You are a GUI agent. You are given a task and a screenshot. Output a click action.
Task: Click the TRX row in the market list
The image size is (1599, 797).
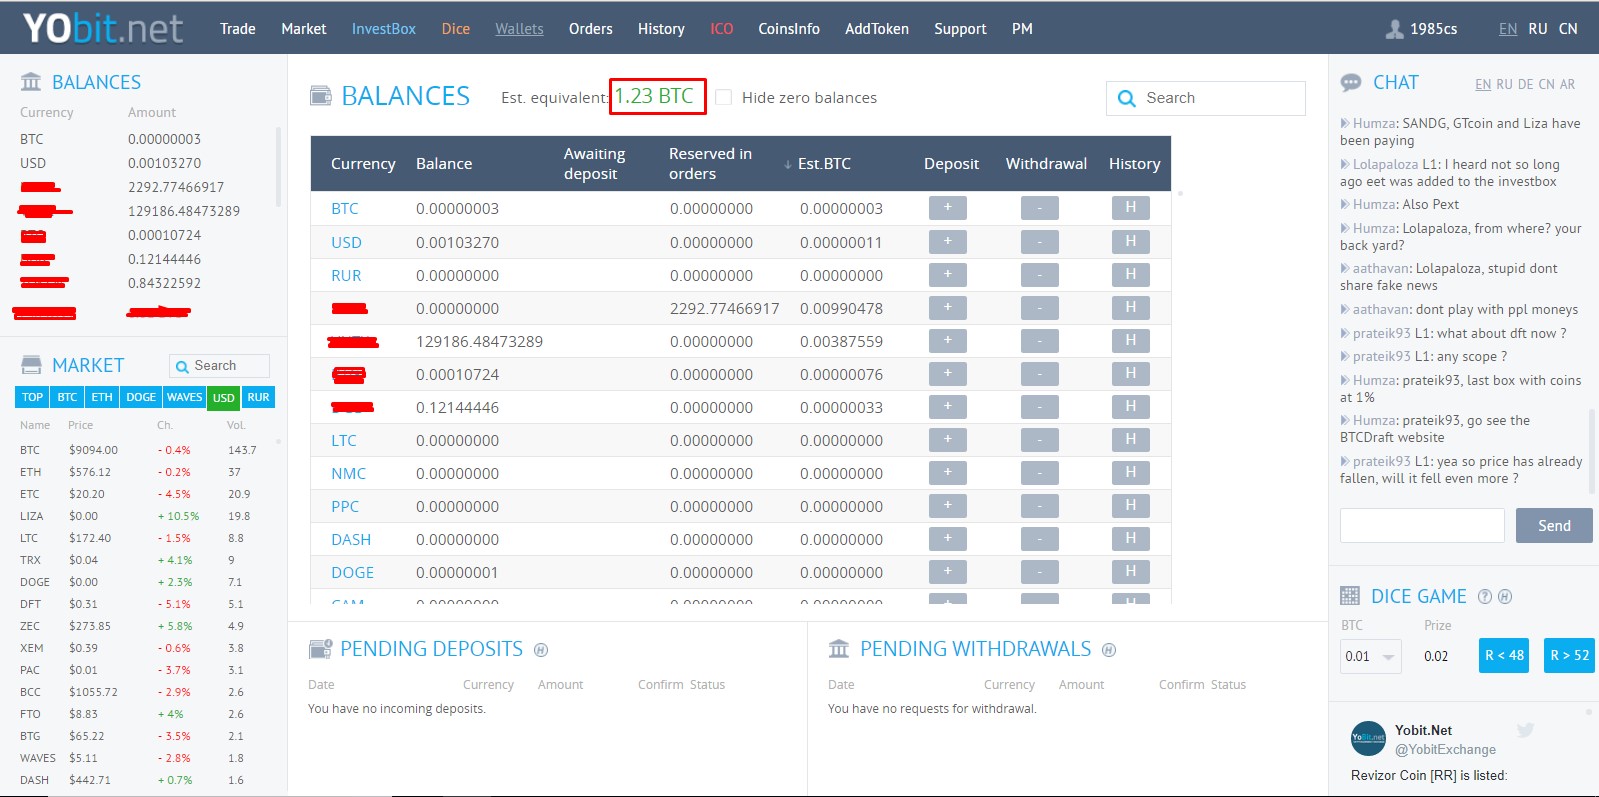coord(140,560)
